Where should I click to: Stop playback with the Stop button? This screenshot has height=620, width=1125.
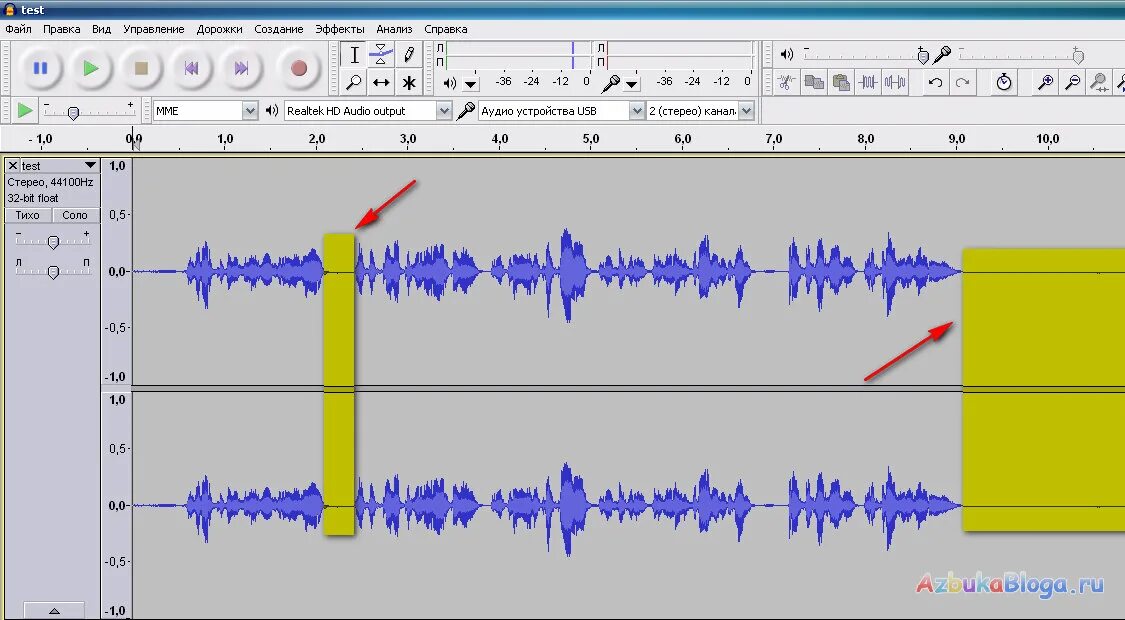point(141,68)
